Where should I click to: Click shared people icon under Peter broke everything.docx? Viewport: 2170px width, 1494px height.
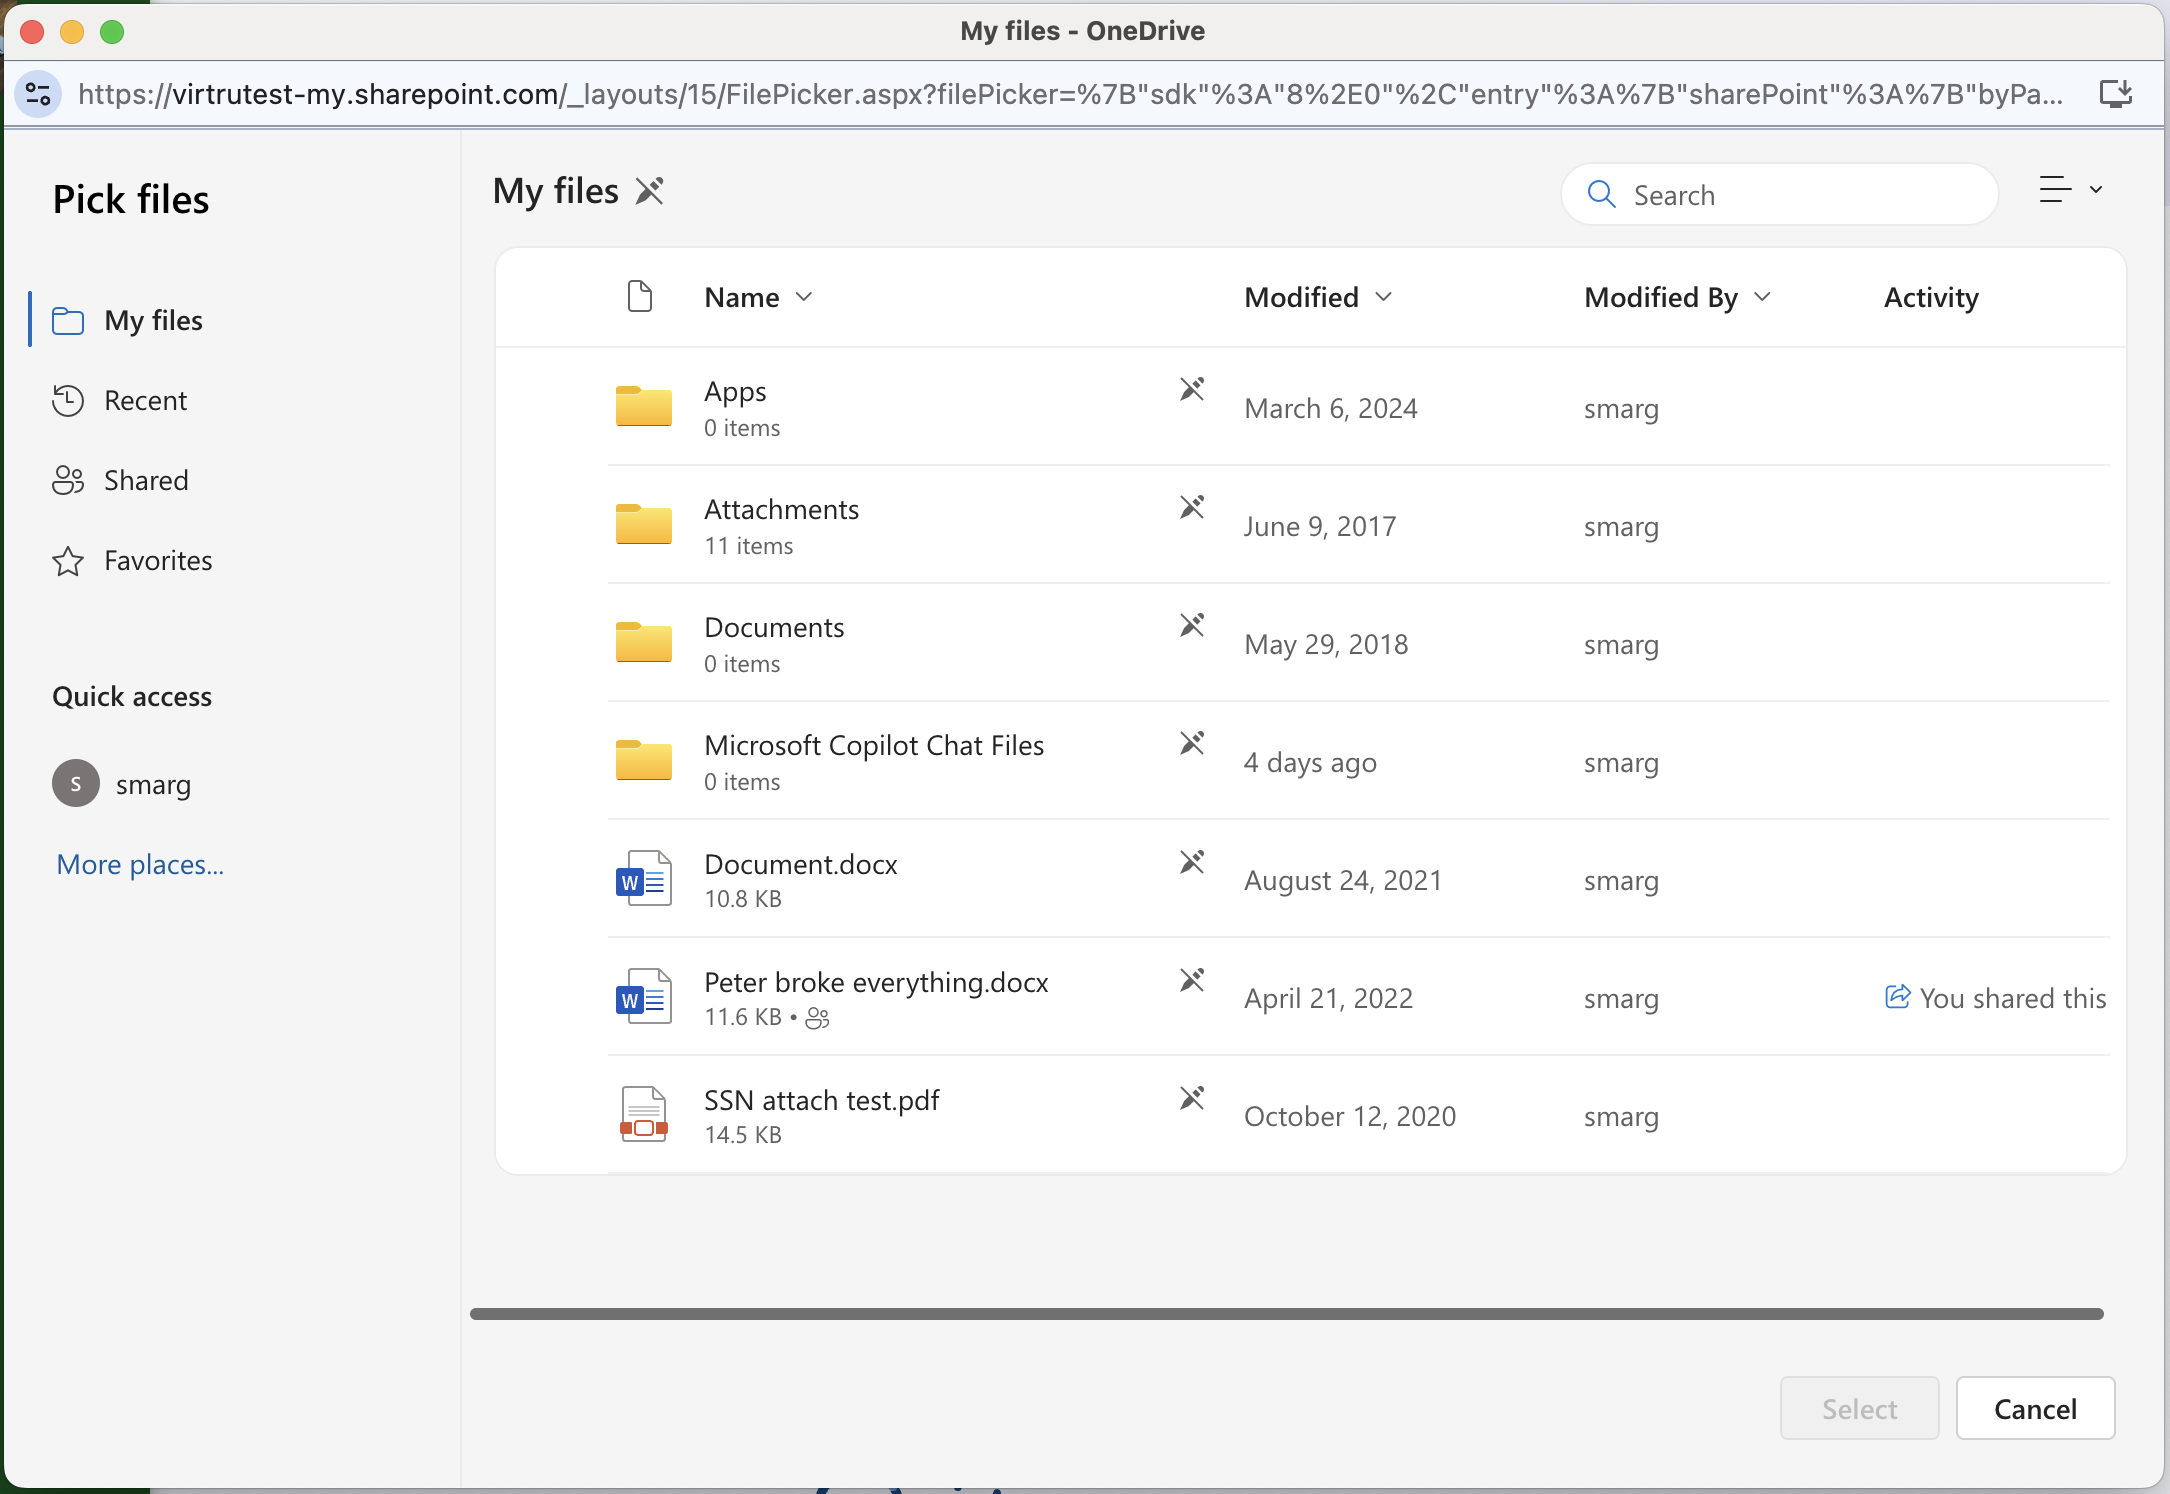click(817, 1018)
